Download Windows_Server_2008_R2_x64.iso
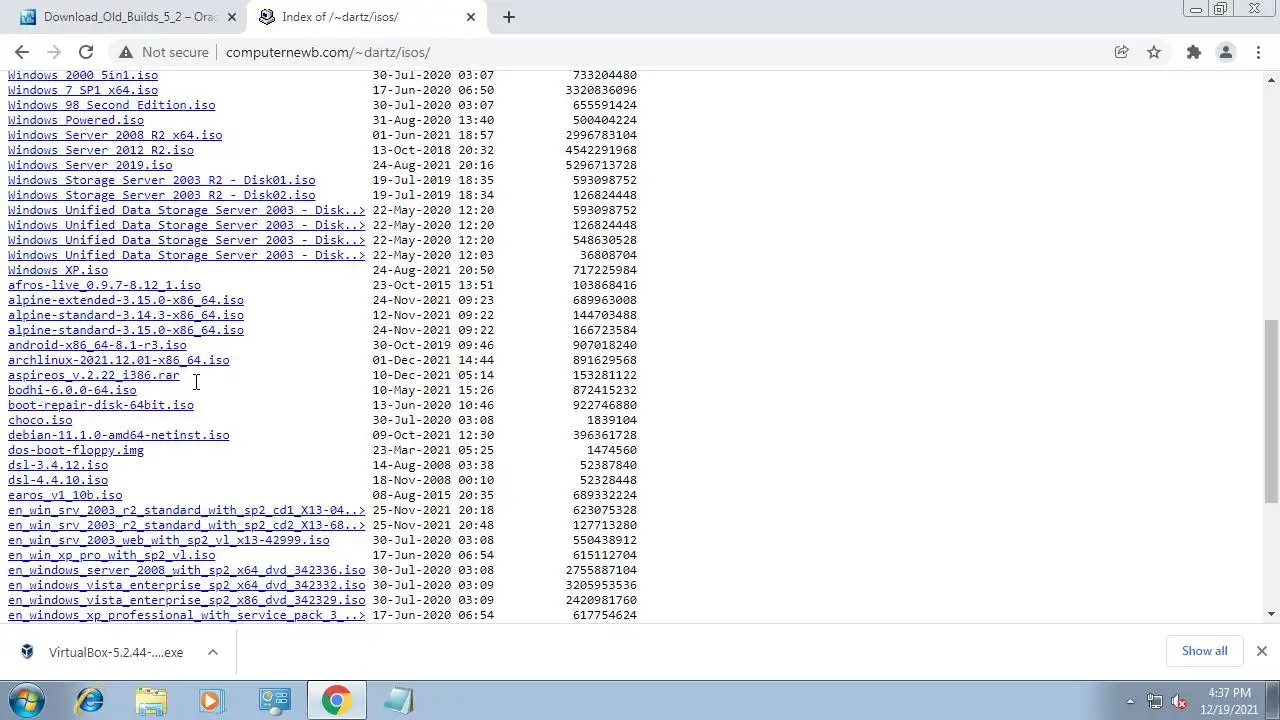 (115, 135)
